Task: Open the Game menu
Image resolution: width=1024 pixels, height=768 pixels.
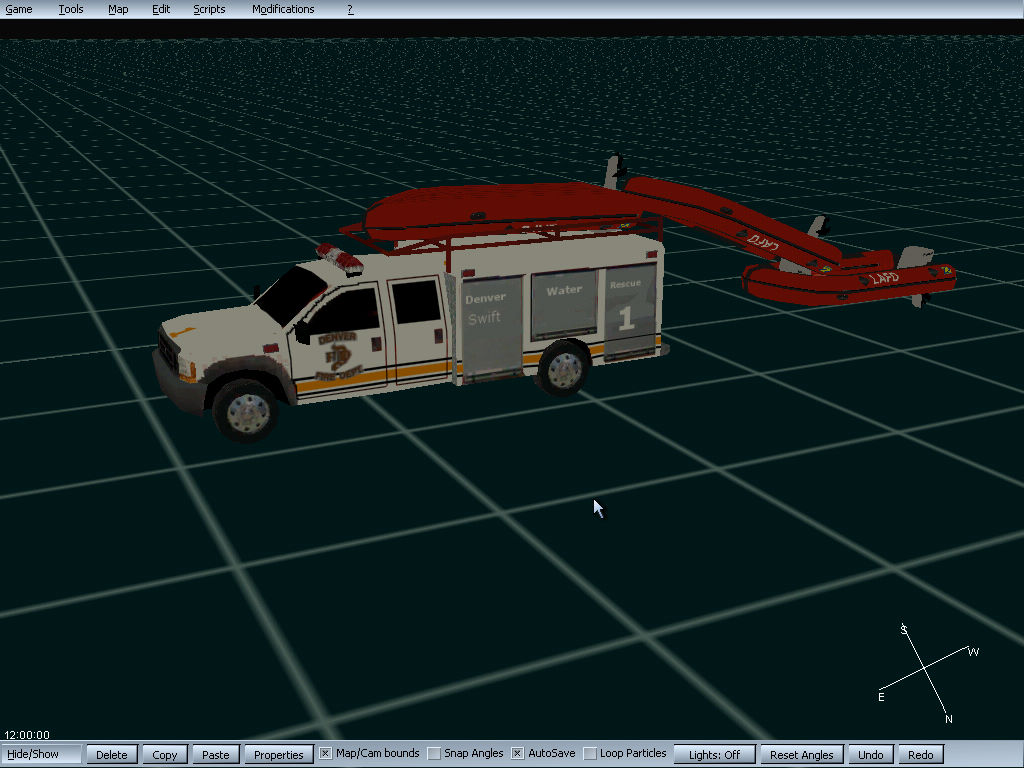Action: tap(19, 9)
